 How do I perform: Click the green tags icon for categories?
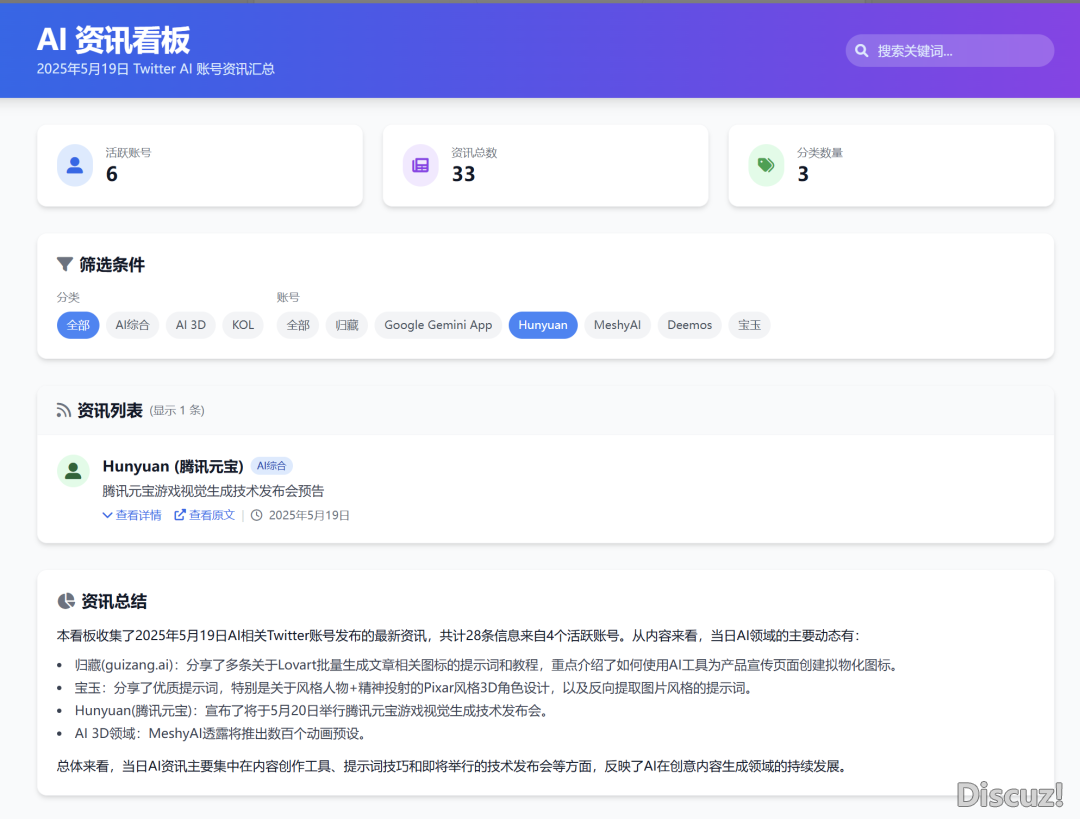766,166
